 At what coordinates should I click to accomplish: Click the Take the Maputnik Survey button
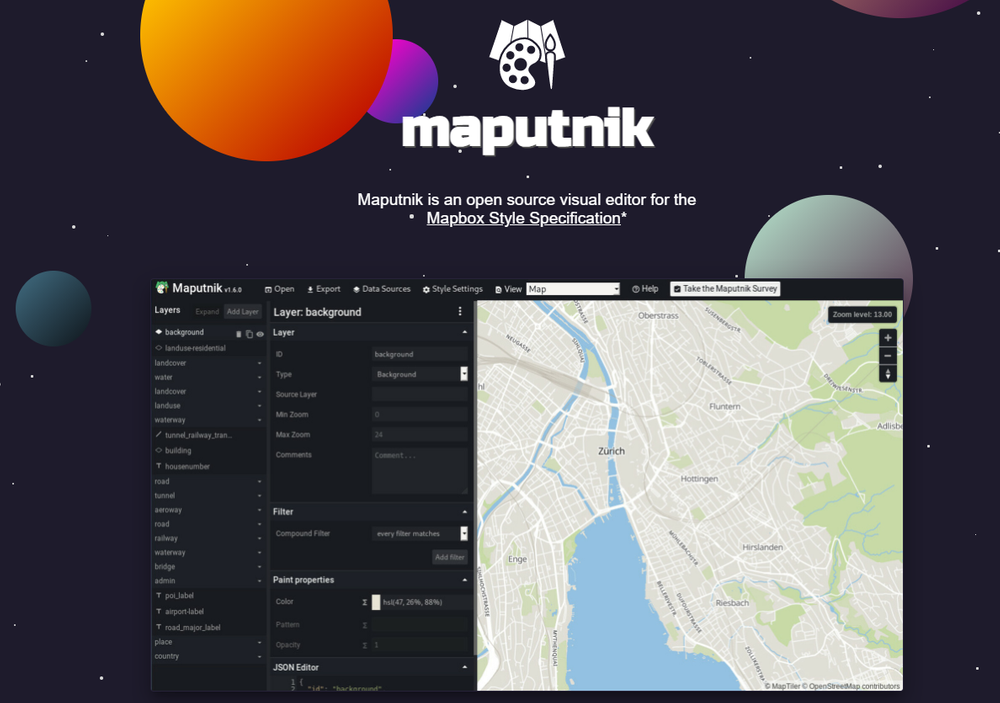point(725,288)
